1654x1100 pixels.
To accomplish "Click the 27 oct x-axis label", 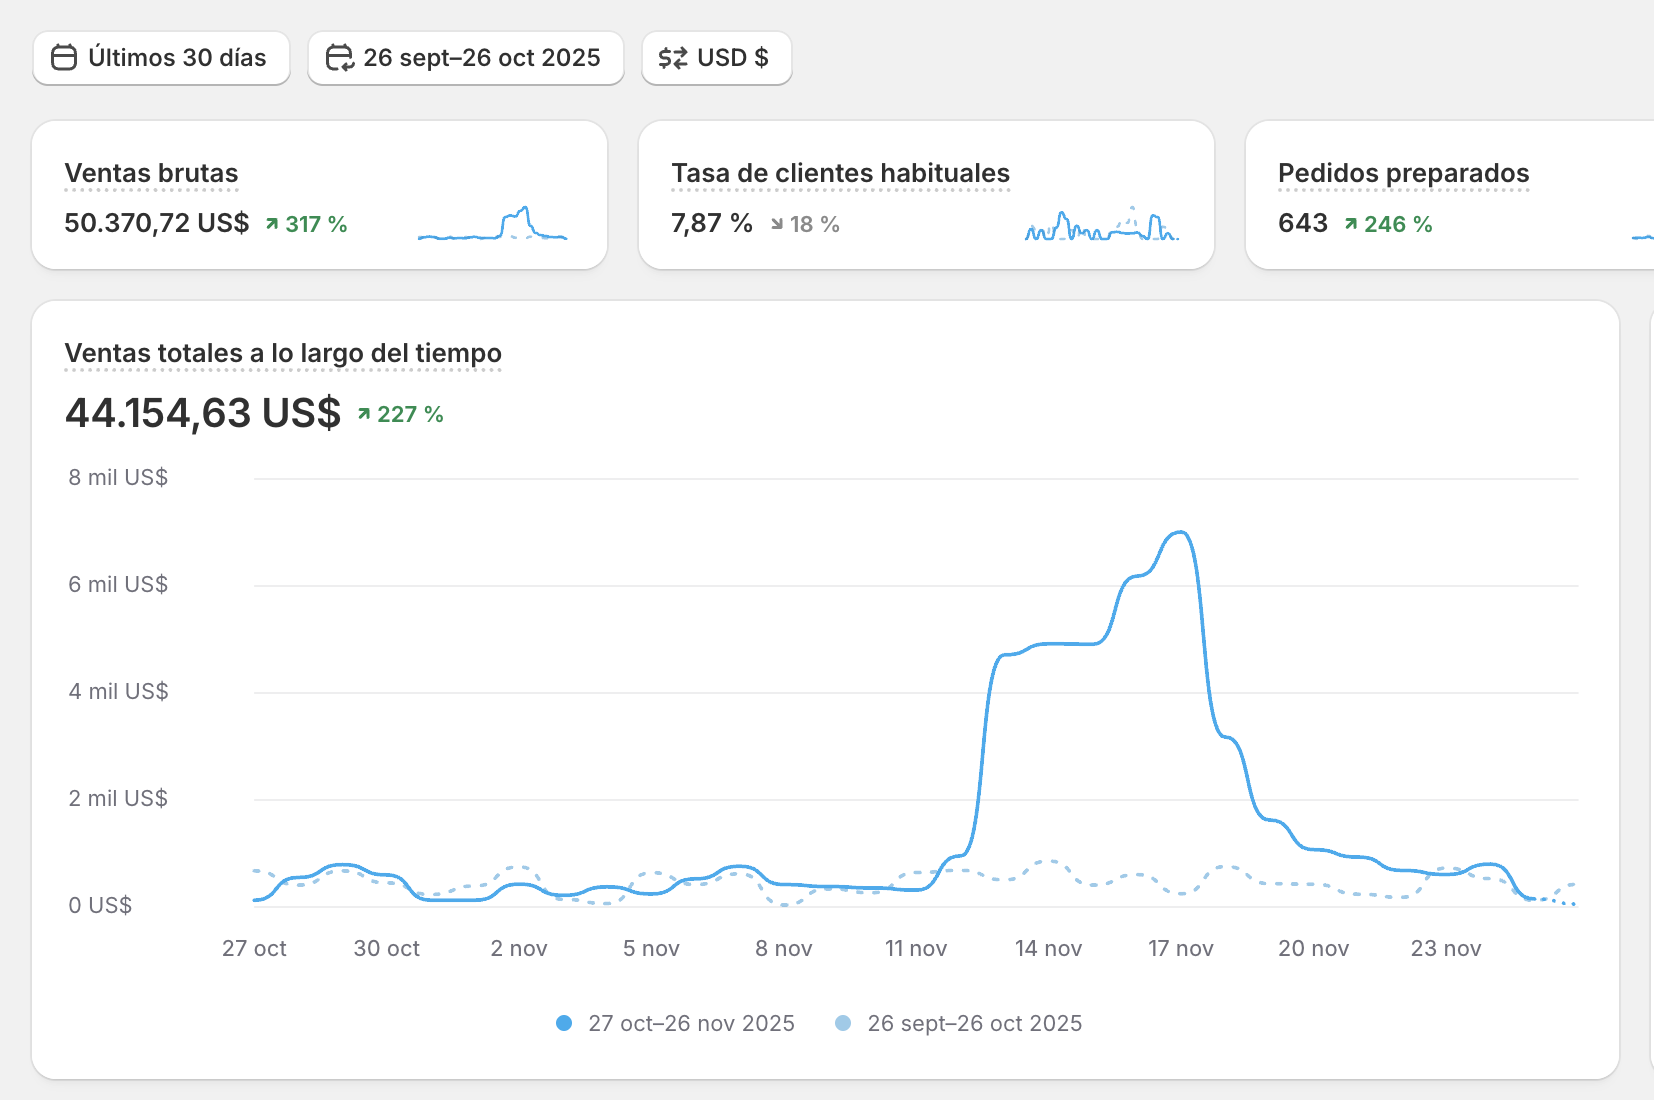I will click(254, 948).
